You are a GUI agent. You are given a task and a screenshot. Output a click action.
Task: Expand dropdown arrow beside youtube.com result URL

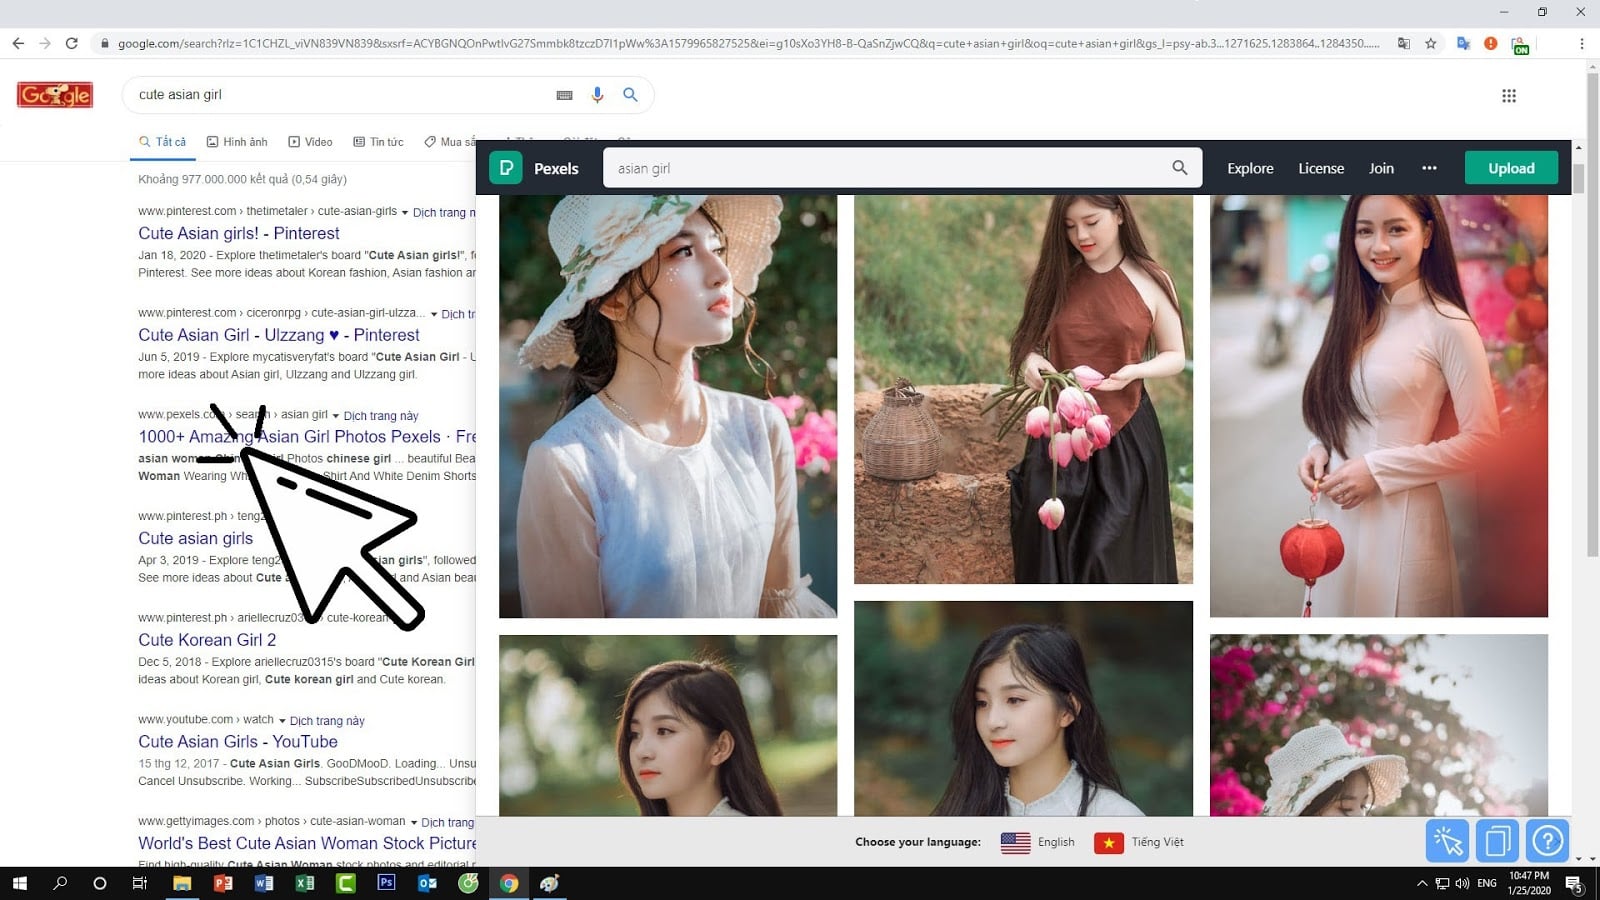282,721
